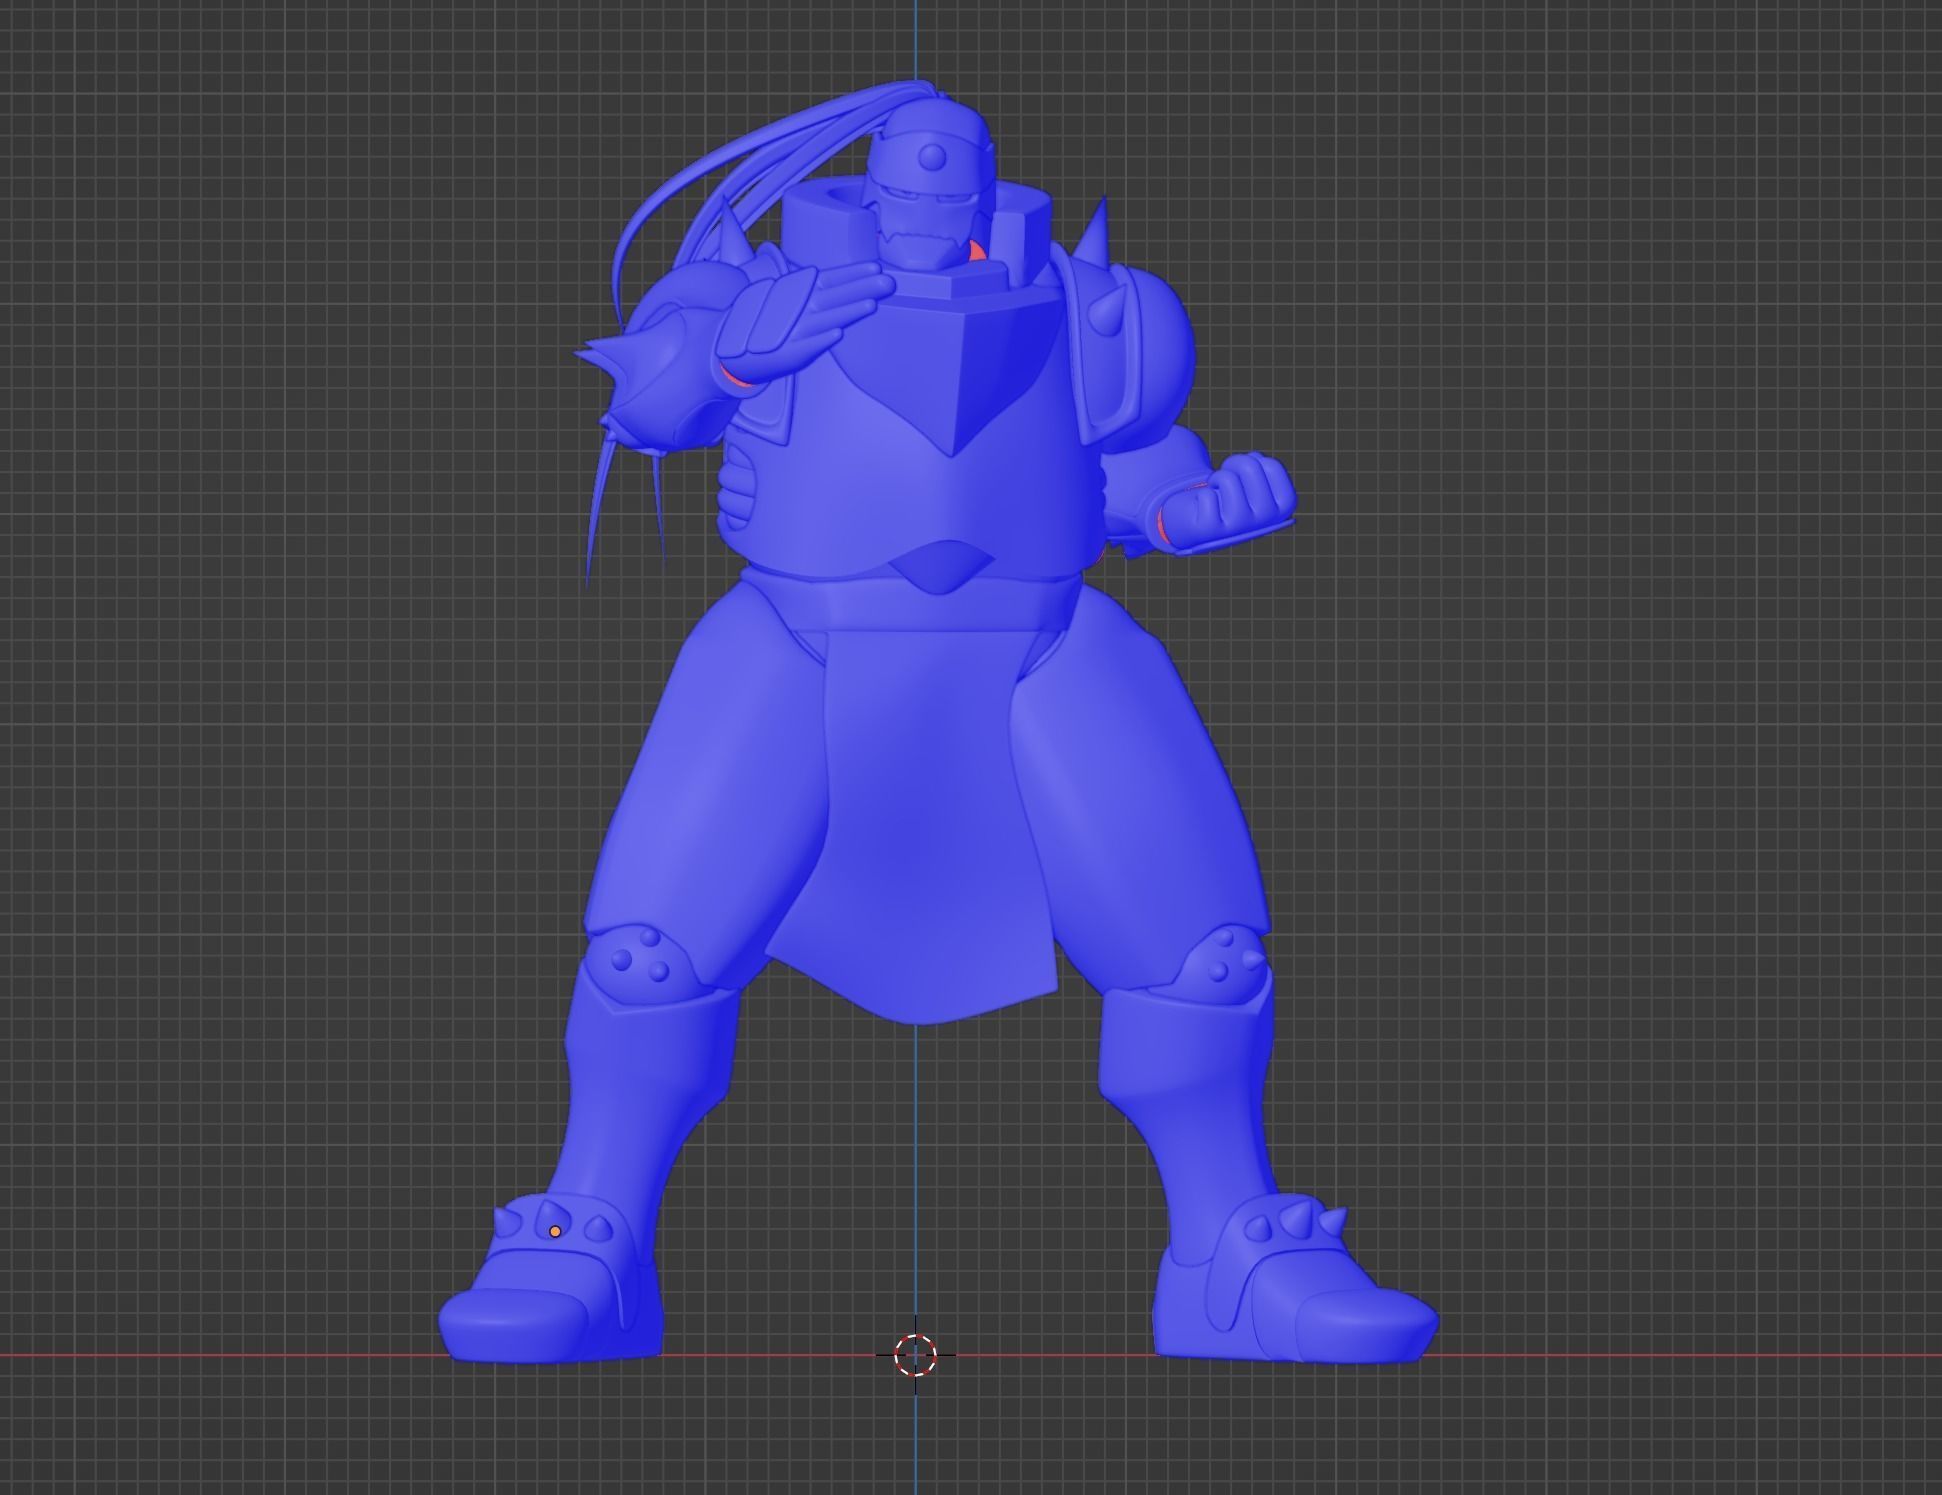The width and height of the screenshot is (1942, 1495).
Task: Select the hanging loincloth armor panel
Action: [x=925, y=830]
